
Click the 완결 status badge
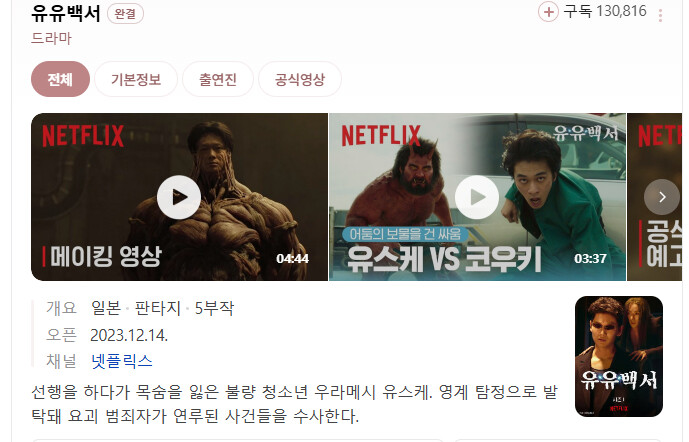coord(125,14)
